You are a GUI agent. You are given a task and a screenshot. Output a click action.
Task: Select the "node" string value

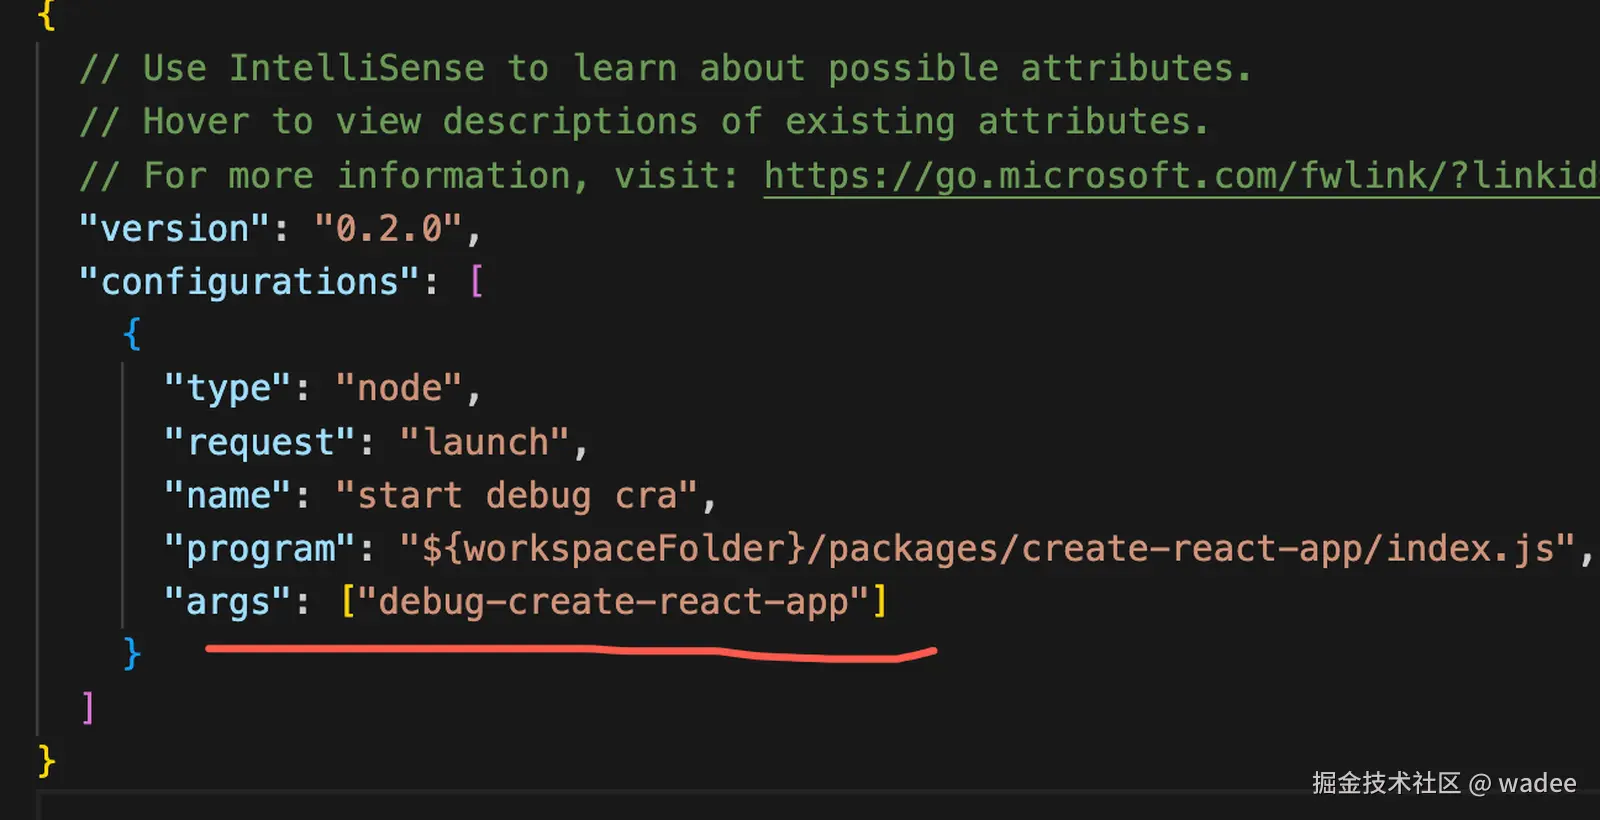click(399, 388)
